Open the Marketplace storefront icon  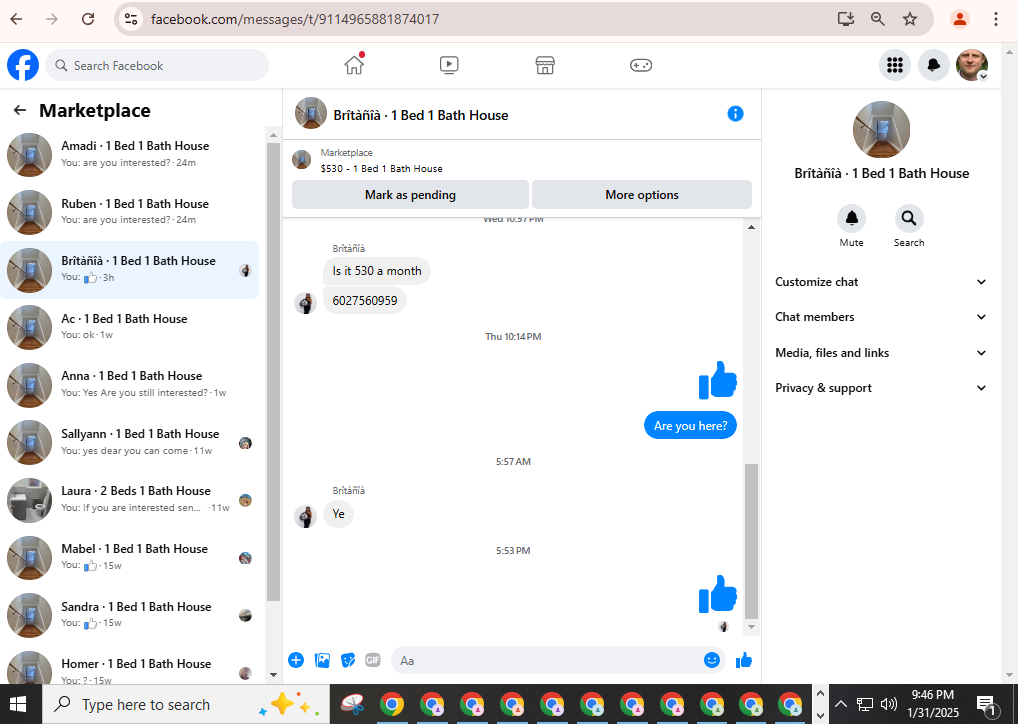click(x=545, y=65)
